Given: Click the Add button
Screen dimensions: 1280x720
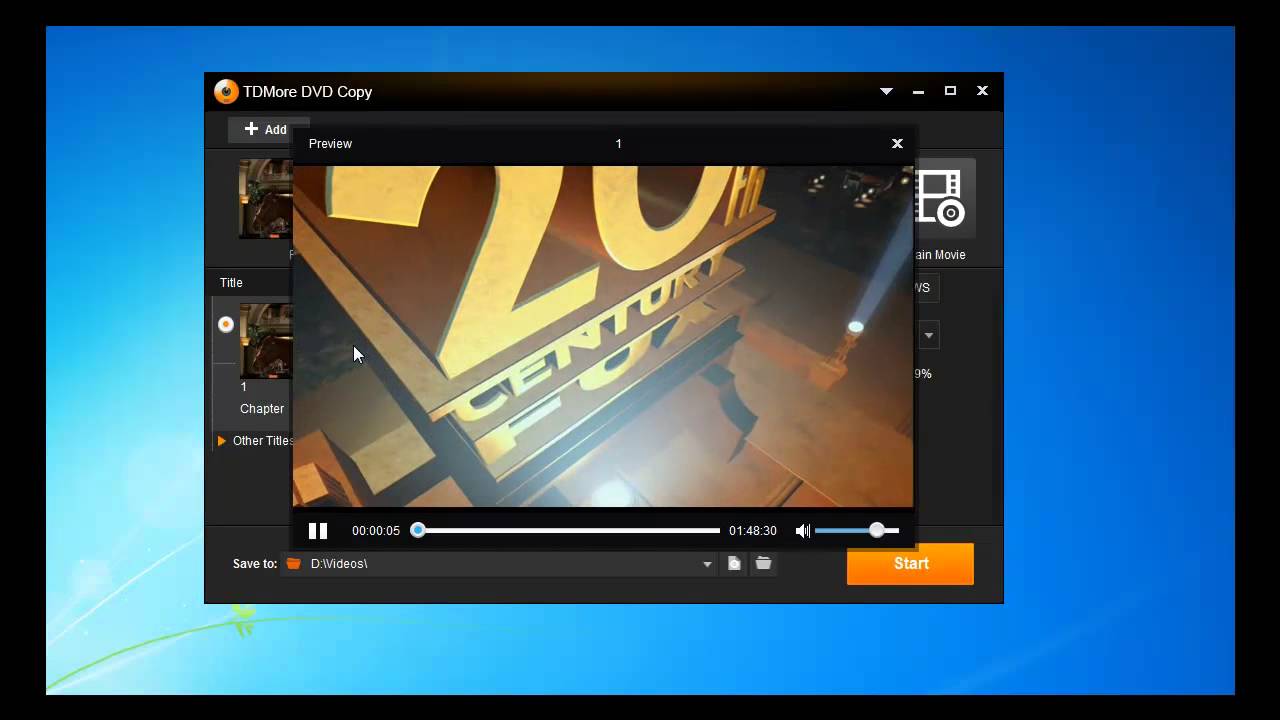Looking at the screenshot, I should [266, 129].
